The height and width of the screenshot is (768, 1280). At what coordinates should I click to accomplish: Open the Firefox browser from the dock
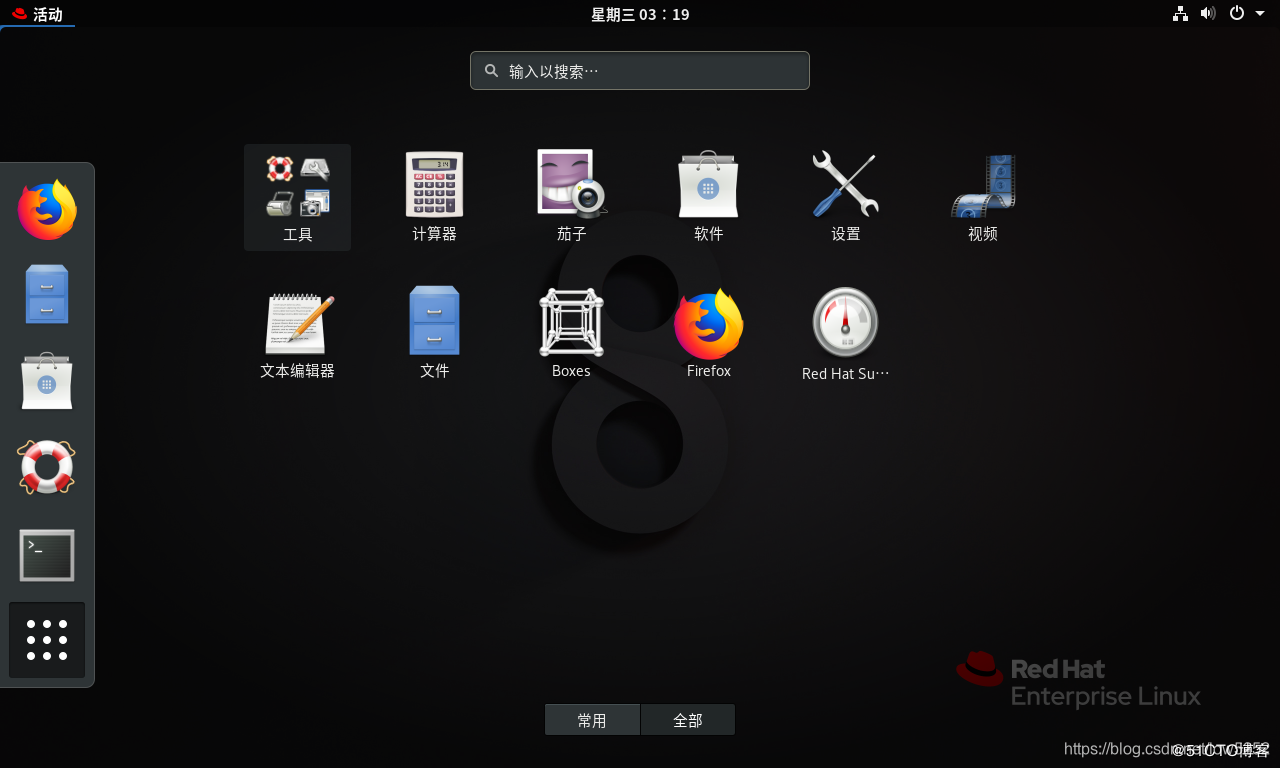click(x=44, y=209)
